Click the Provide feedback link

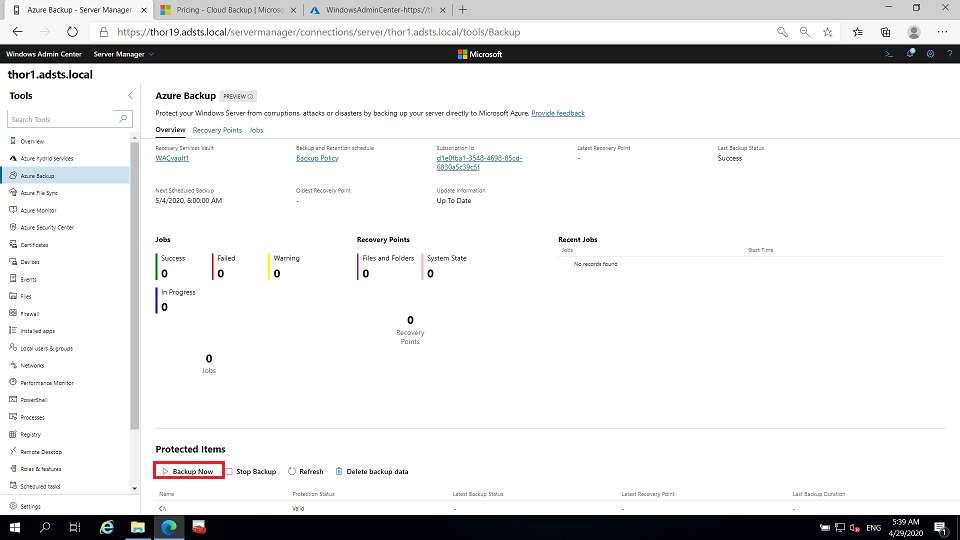click(558, 113)
